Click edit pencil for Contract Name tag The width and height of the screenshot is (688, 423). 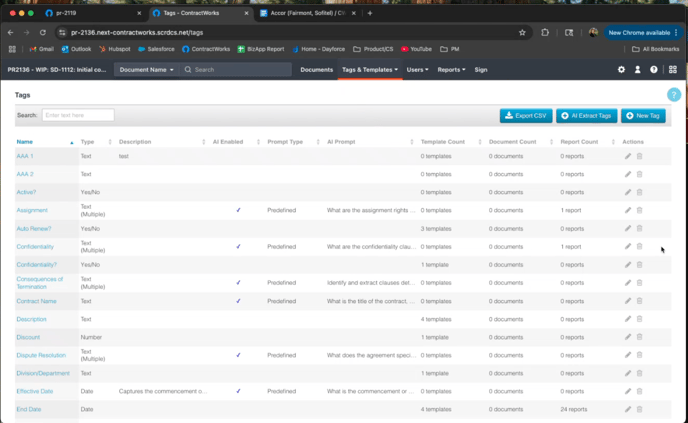coord(628,301)
